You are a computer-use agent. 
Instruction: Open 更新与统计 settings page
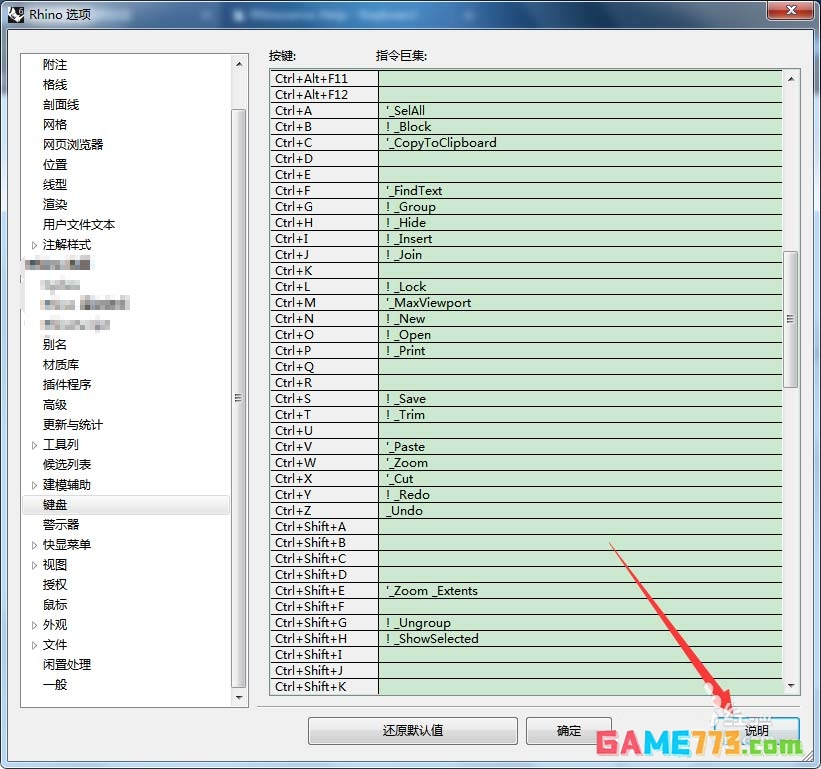[73, 425]
